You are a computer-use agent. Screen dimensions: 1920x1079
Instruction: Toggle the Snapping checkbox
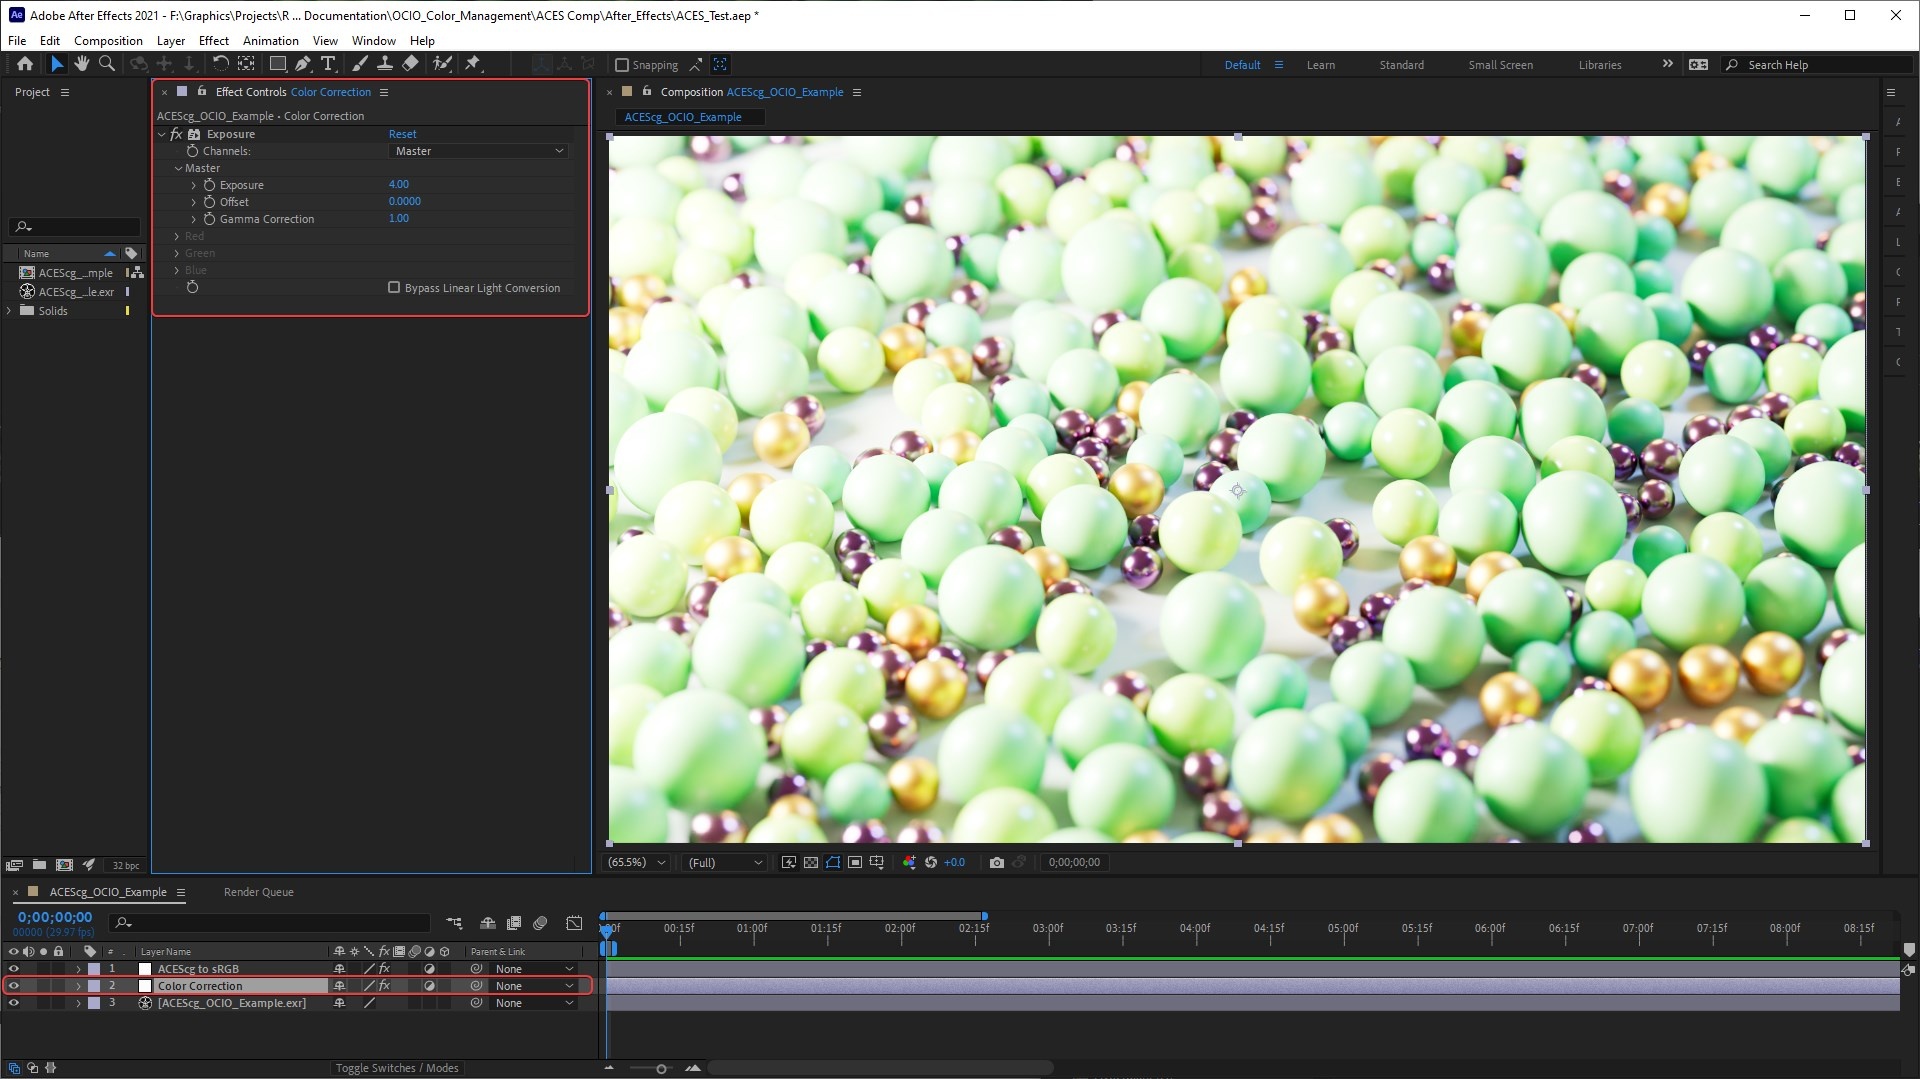[622, 65]
